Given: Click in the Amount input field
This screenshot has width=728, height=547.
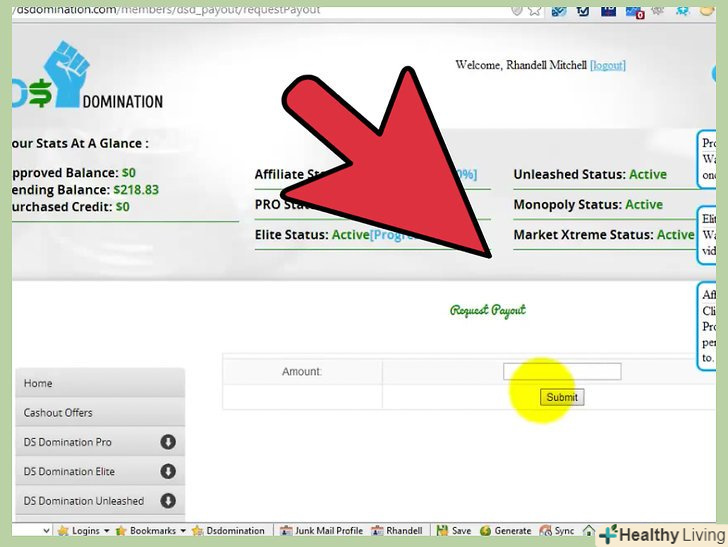Looking at the screenshot, I should pos(562,371).
